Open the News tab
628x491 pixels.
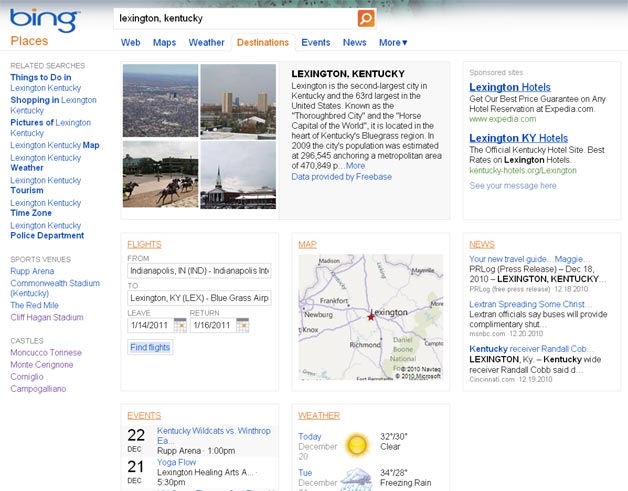(x=354, y=42)
